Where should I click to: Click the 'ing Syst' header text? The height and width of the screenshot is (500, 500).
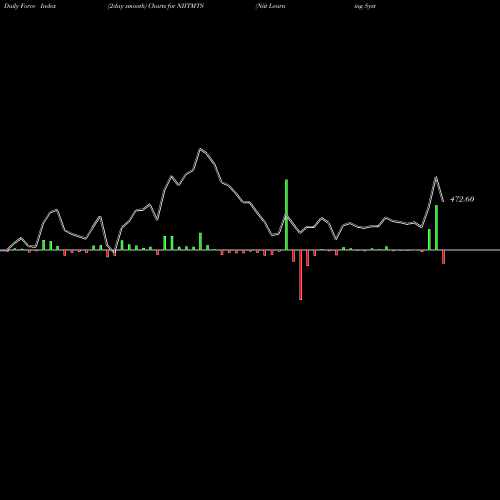[x=365, y=6]
